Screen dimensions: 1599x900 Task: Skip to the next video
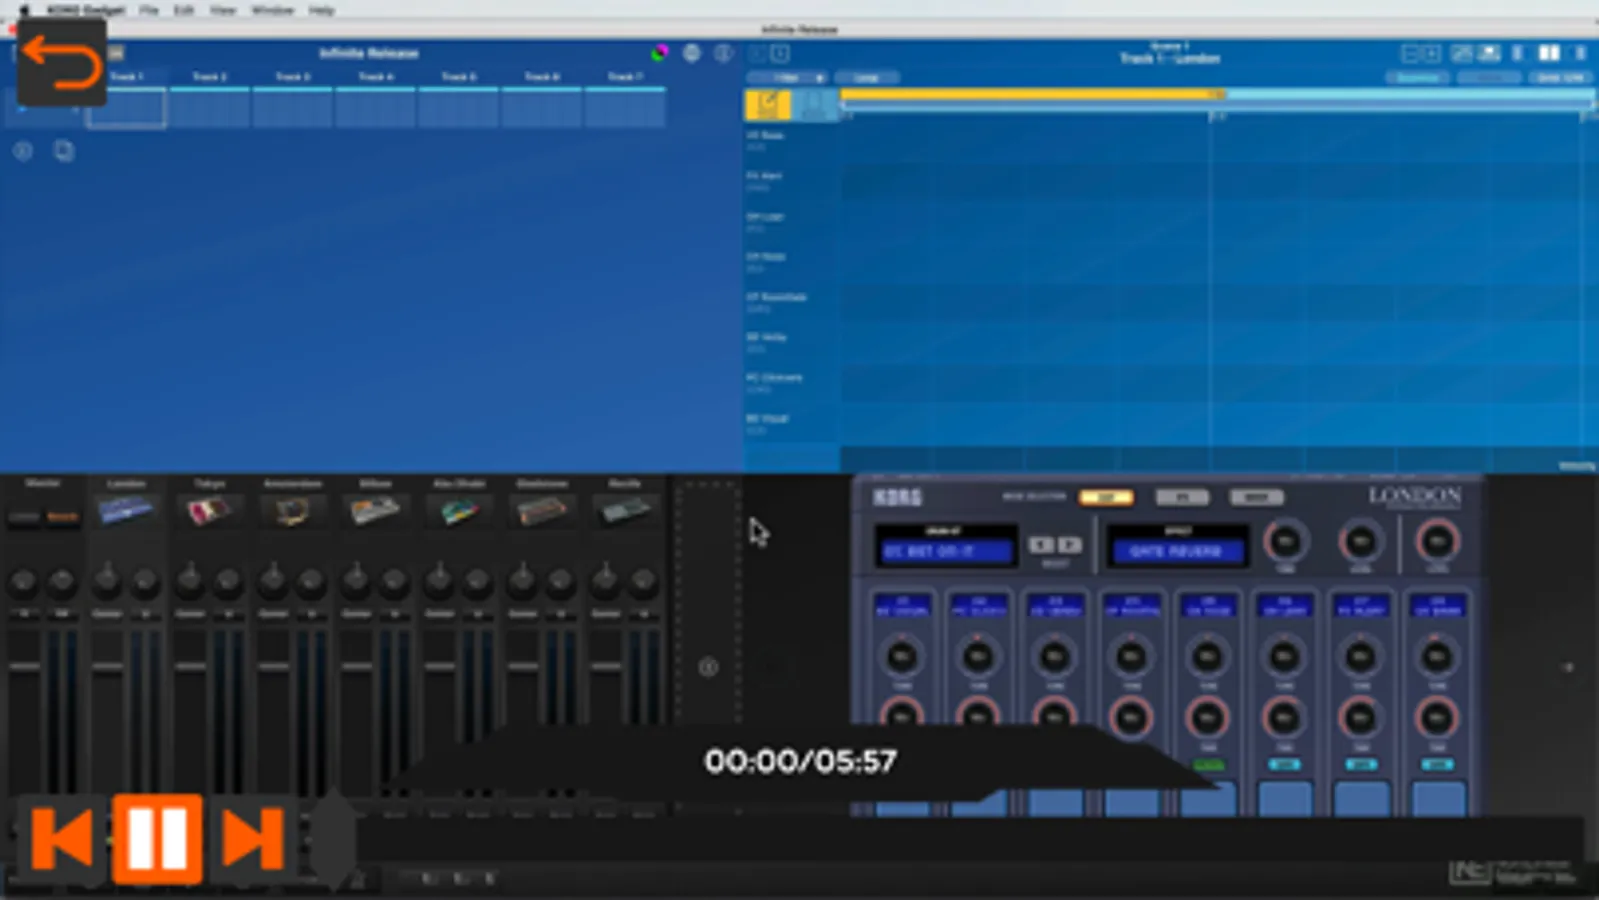point(252,838)
